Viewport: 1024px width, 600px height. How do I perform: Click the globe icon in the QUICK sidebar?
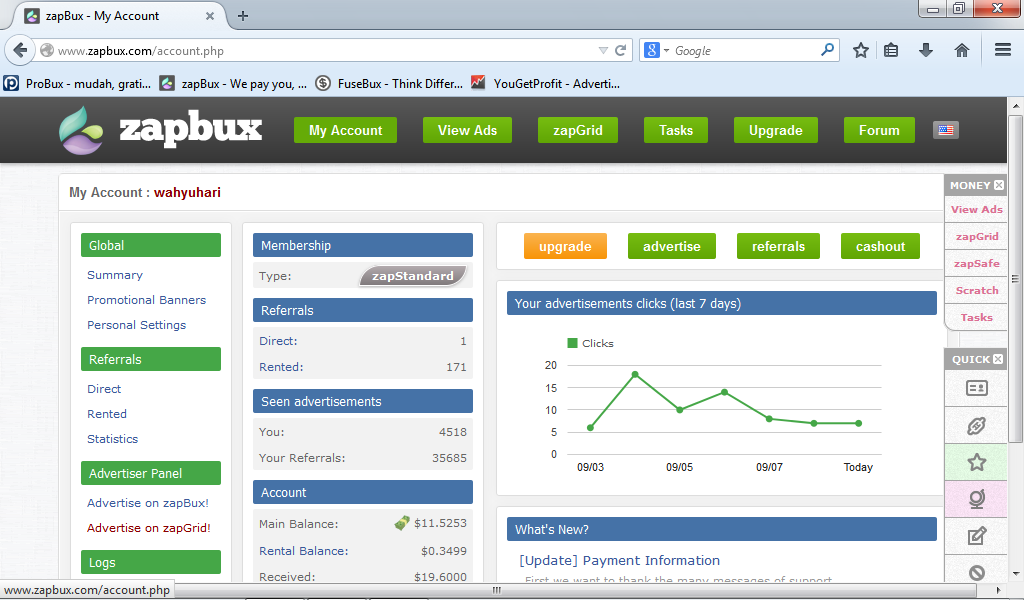975,498
